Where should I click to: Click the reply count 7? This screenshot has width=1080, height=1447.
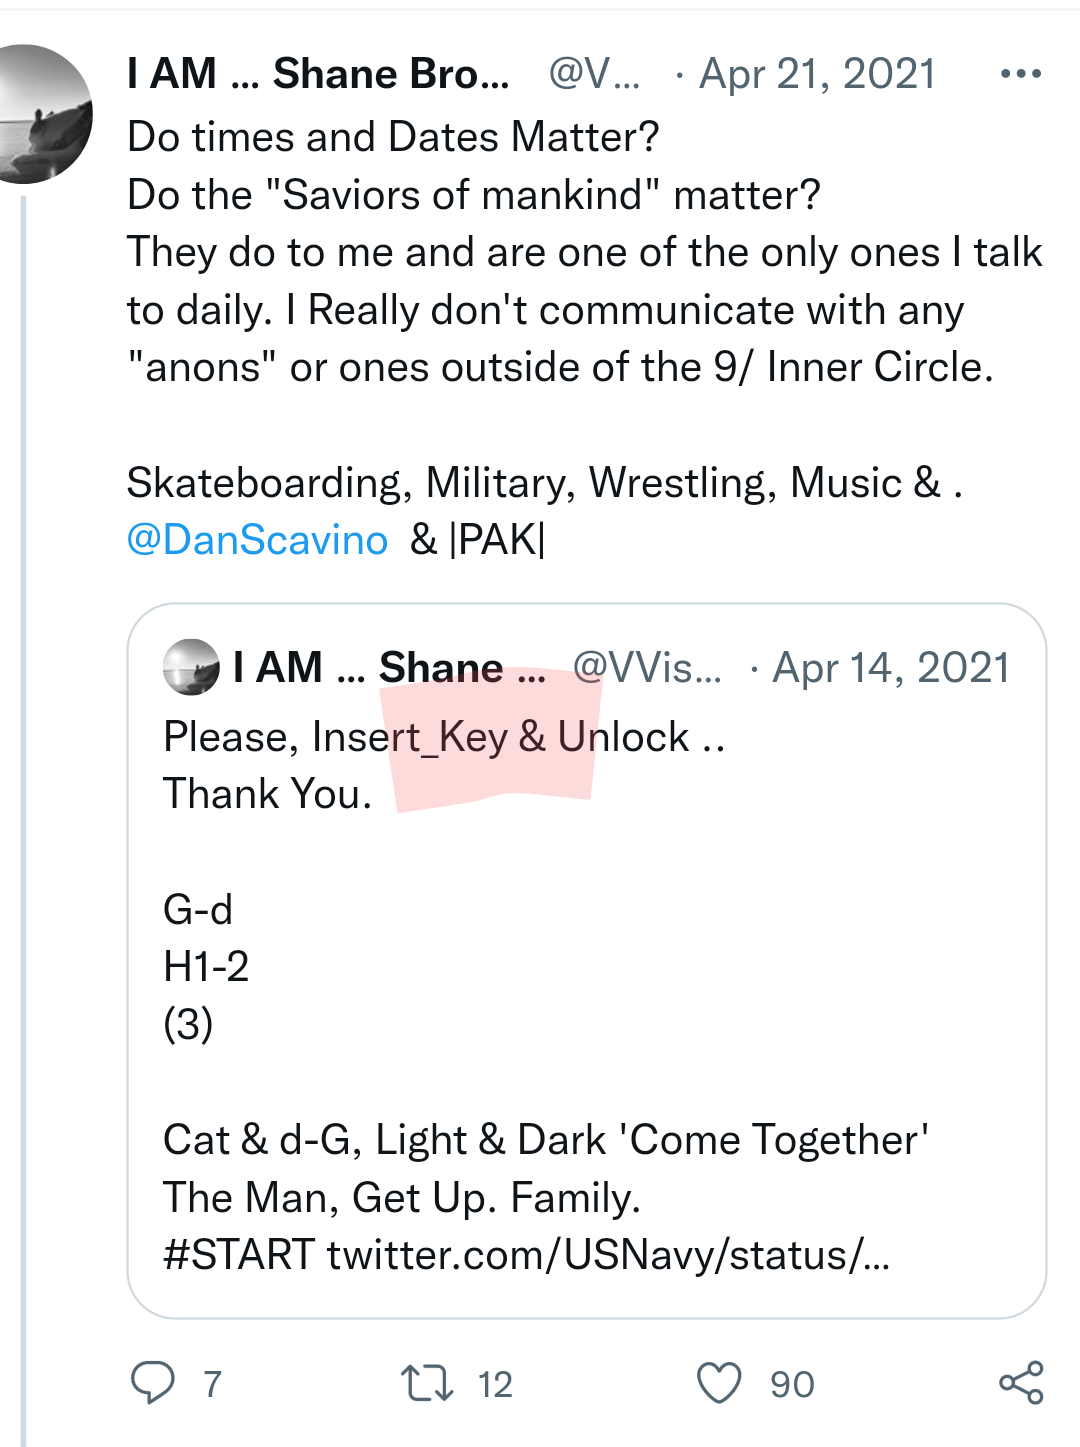[212, 1384]
